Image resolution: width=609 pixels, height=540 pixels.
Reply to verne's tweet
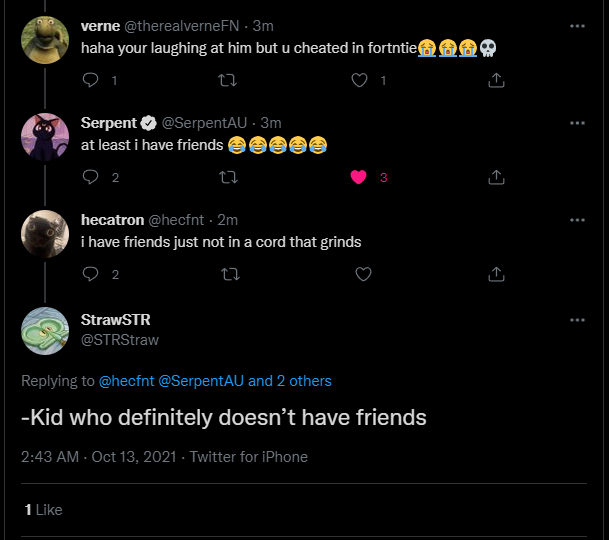click(x=90, y=80)
